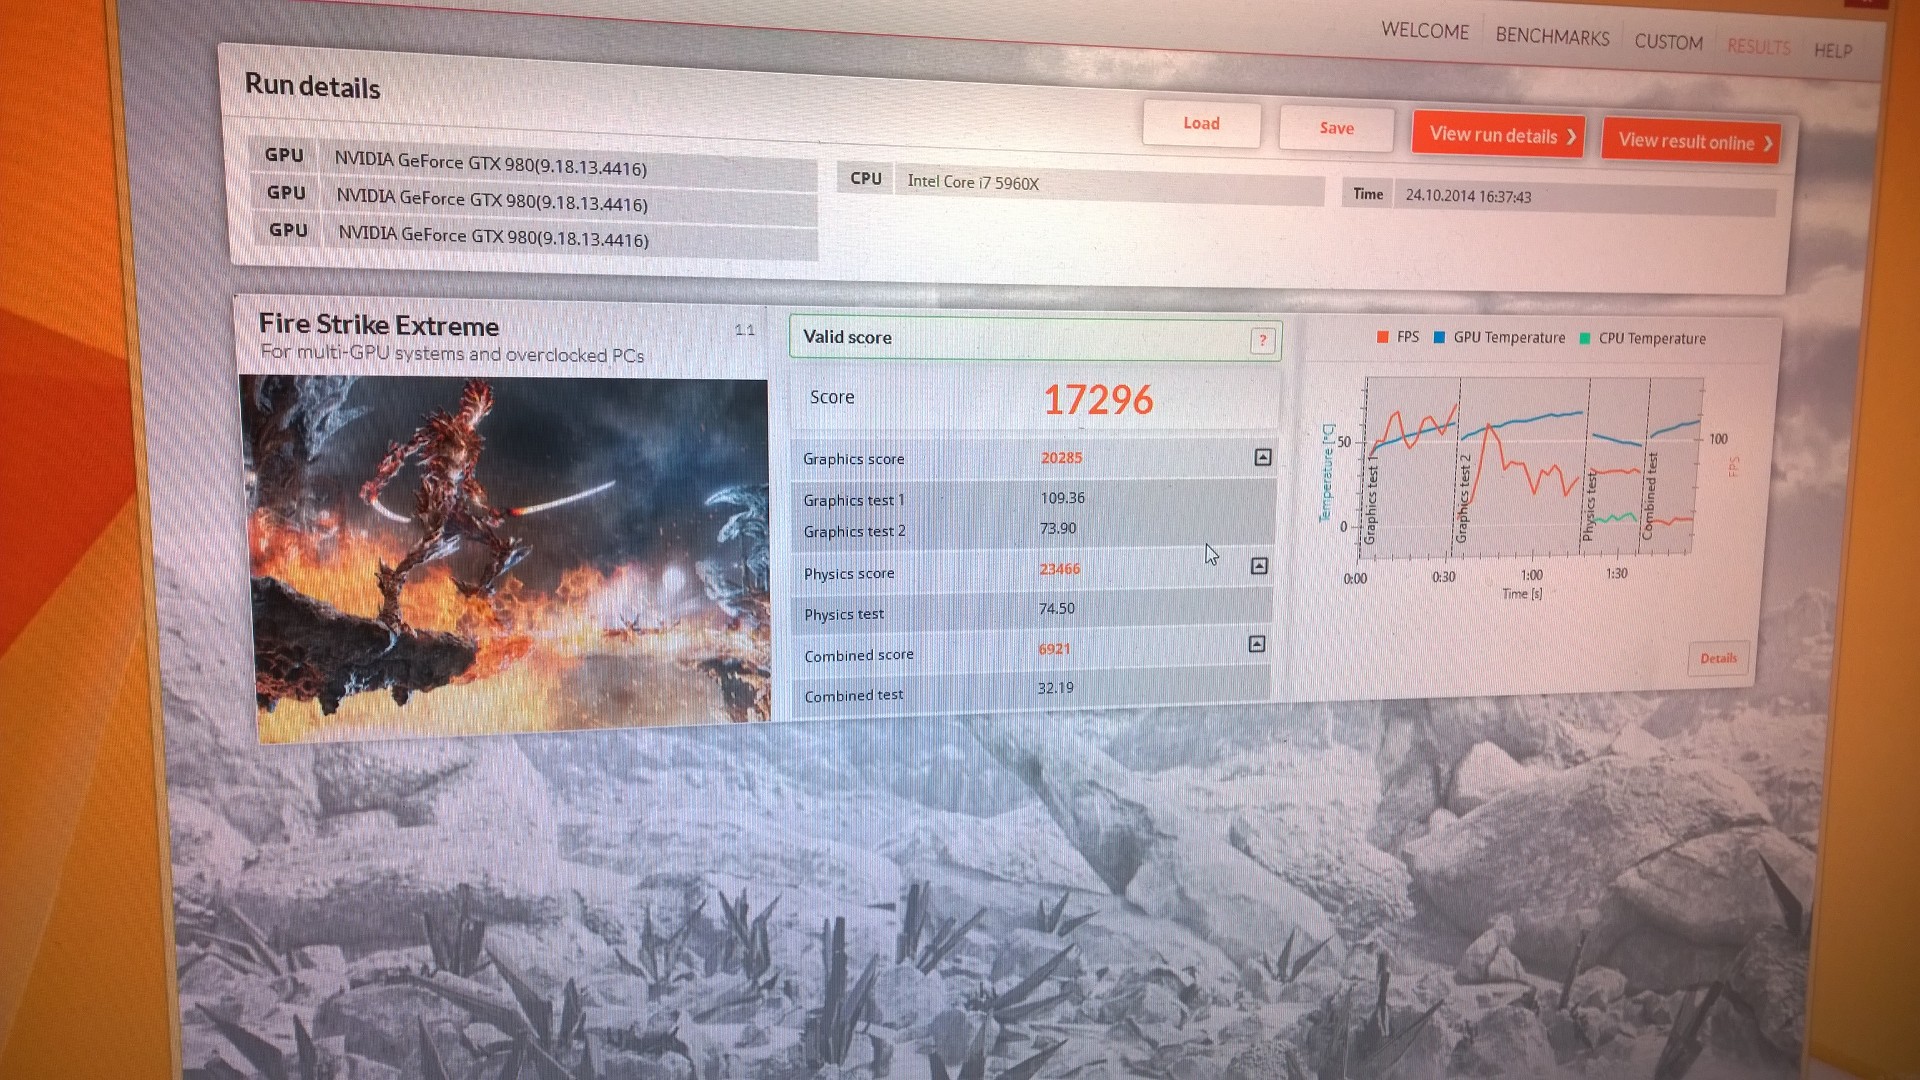Click the second GPU row GTX 980
The image size is (1920, 1080).
[534, 201]
